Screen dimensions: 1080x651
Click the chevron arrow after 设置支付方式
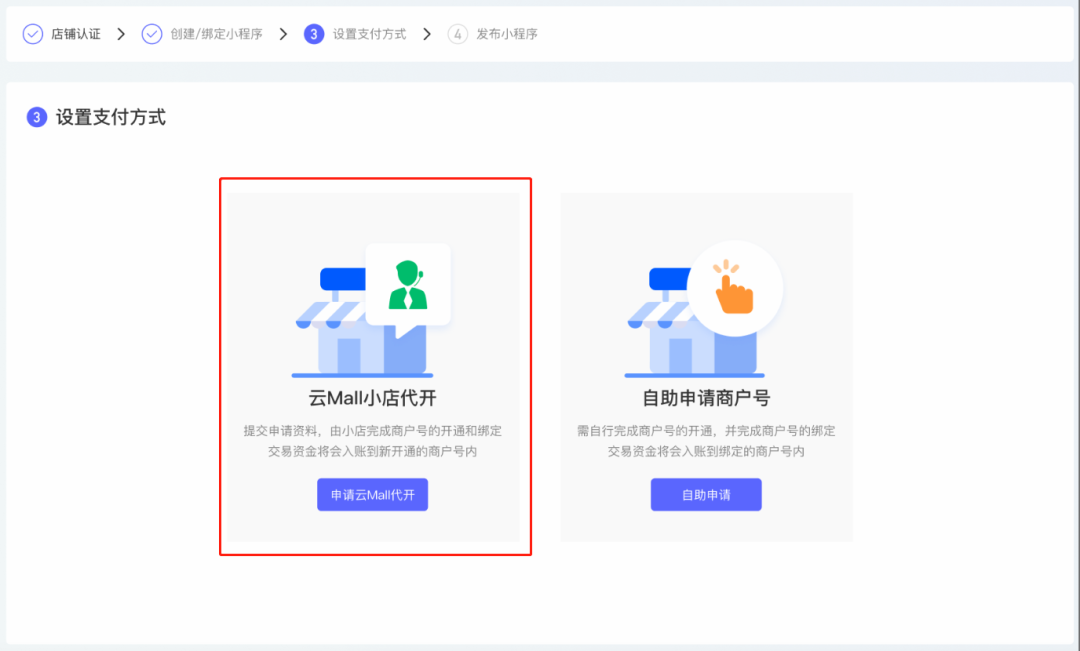tap(427, 34)
